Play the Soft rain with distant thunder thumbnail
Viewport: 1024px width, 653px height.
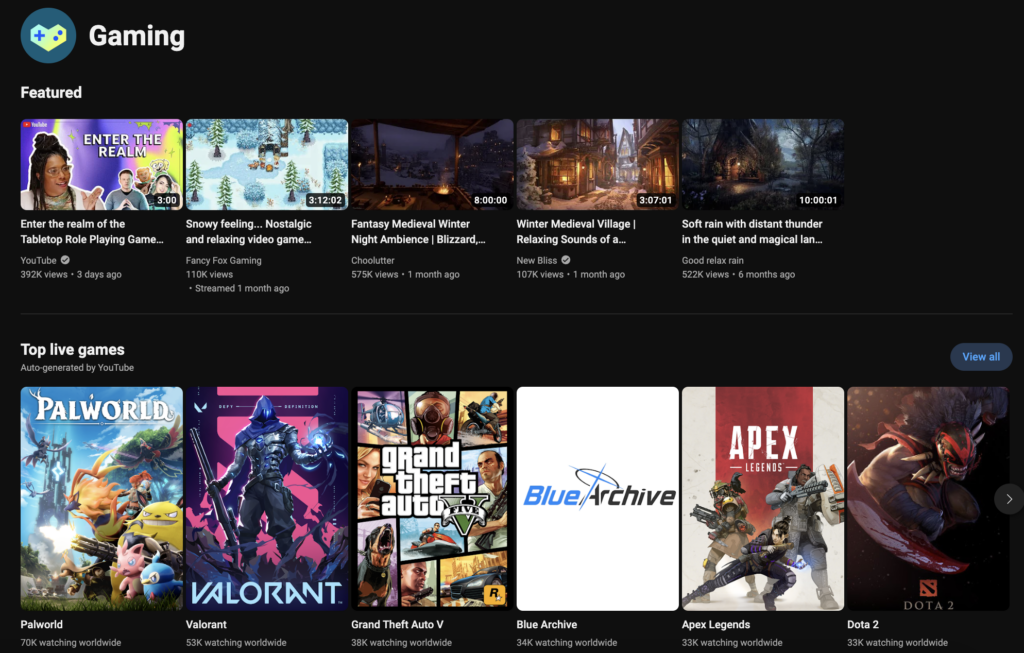tap(762, 165)
